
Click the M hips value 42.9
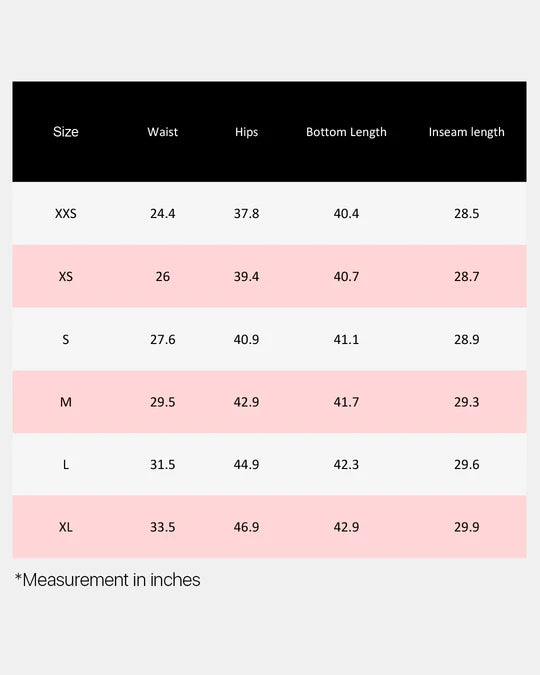246,402
